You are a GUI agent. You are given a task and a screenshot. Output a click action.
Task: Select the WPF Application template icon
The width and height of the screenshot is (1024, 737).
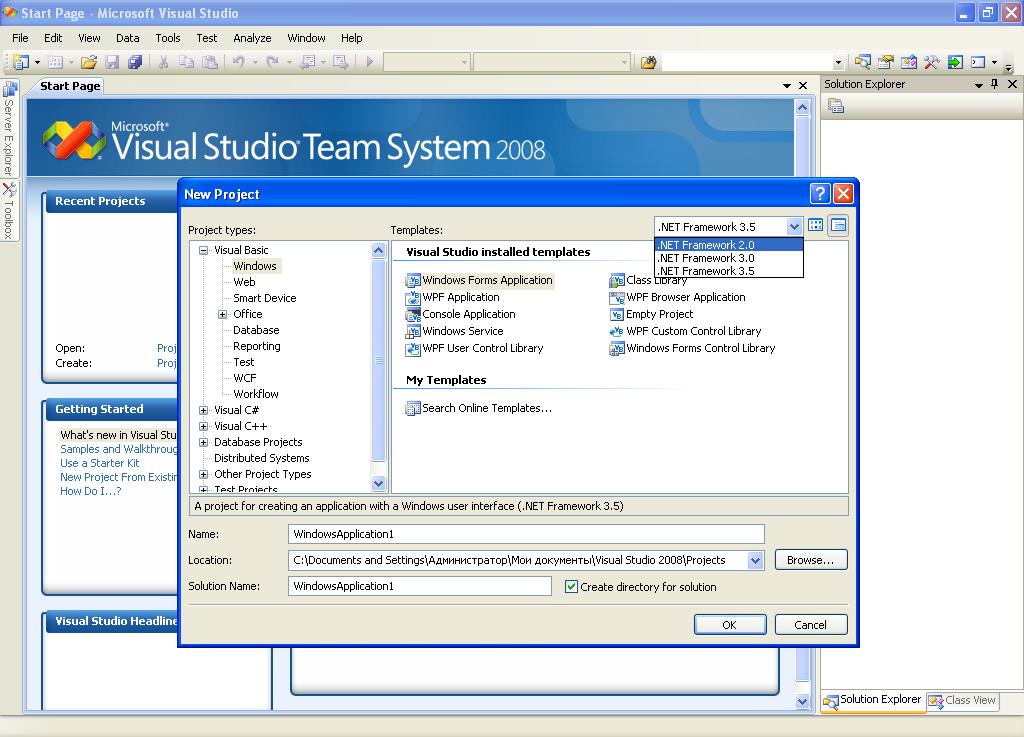[x=413, y=298]
